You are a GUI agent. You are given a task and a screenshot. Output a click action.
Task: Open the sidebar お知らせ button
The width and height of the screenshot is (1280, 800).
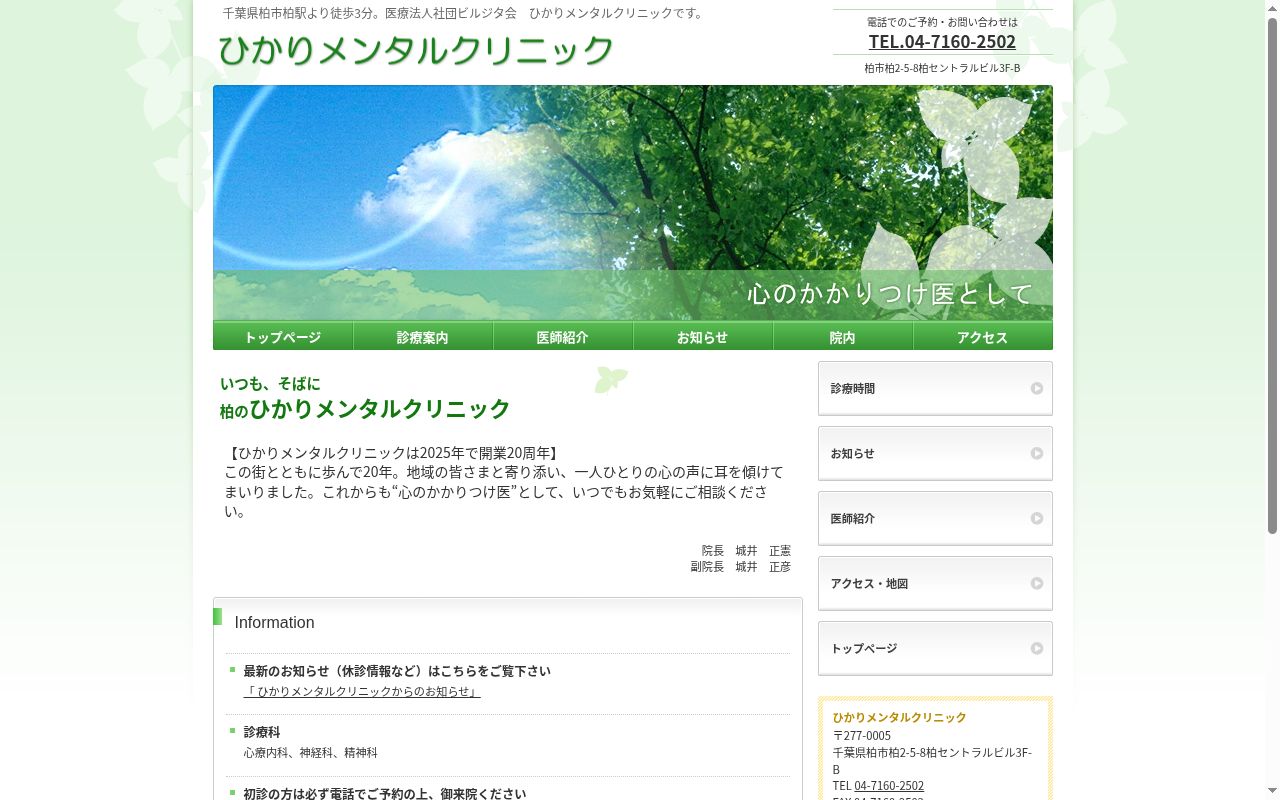(935, 453)
